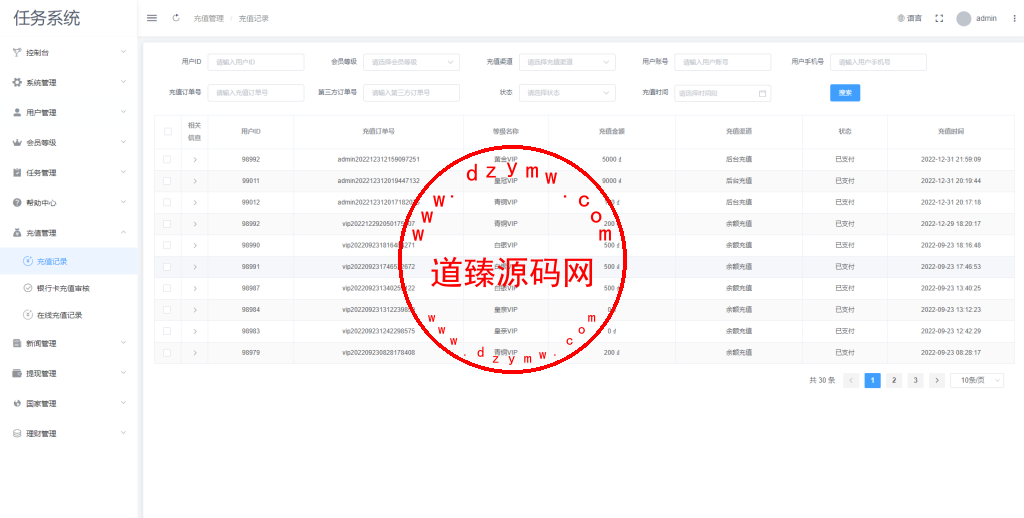Click the 任务管理 clipboard icon
Screen dimensions: 1024x518
click(17, 172)
